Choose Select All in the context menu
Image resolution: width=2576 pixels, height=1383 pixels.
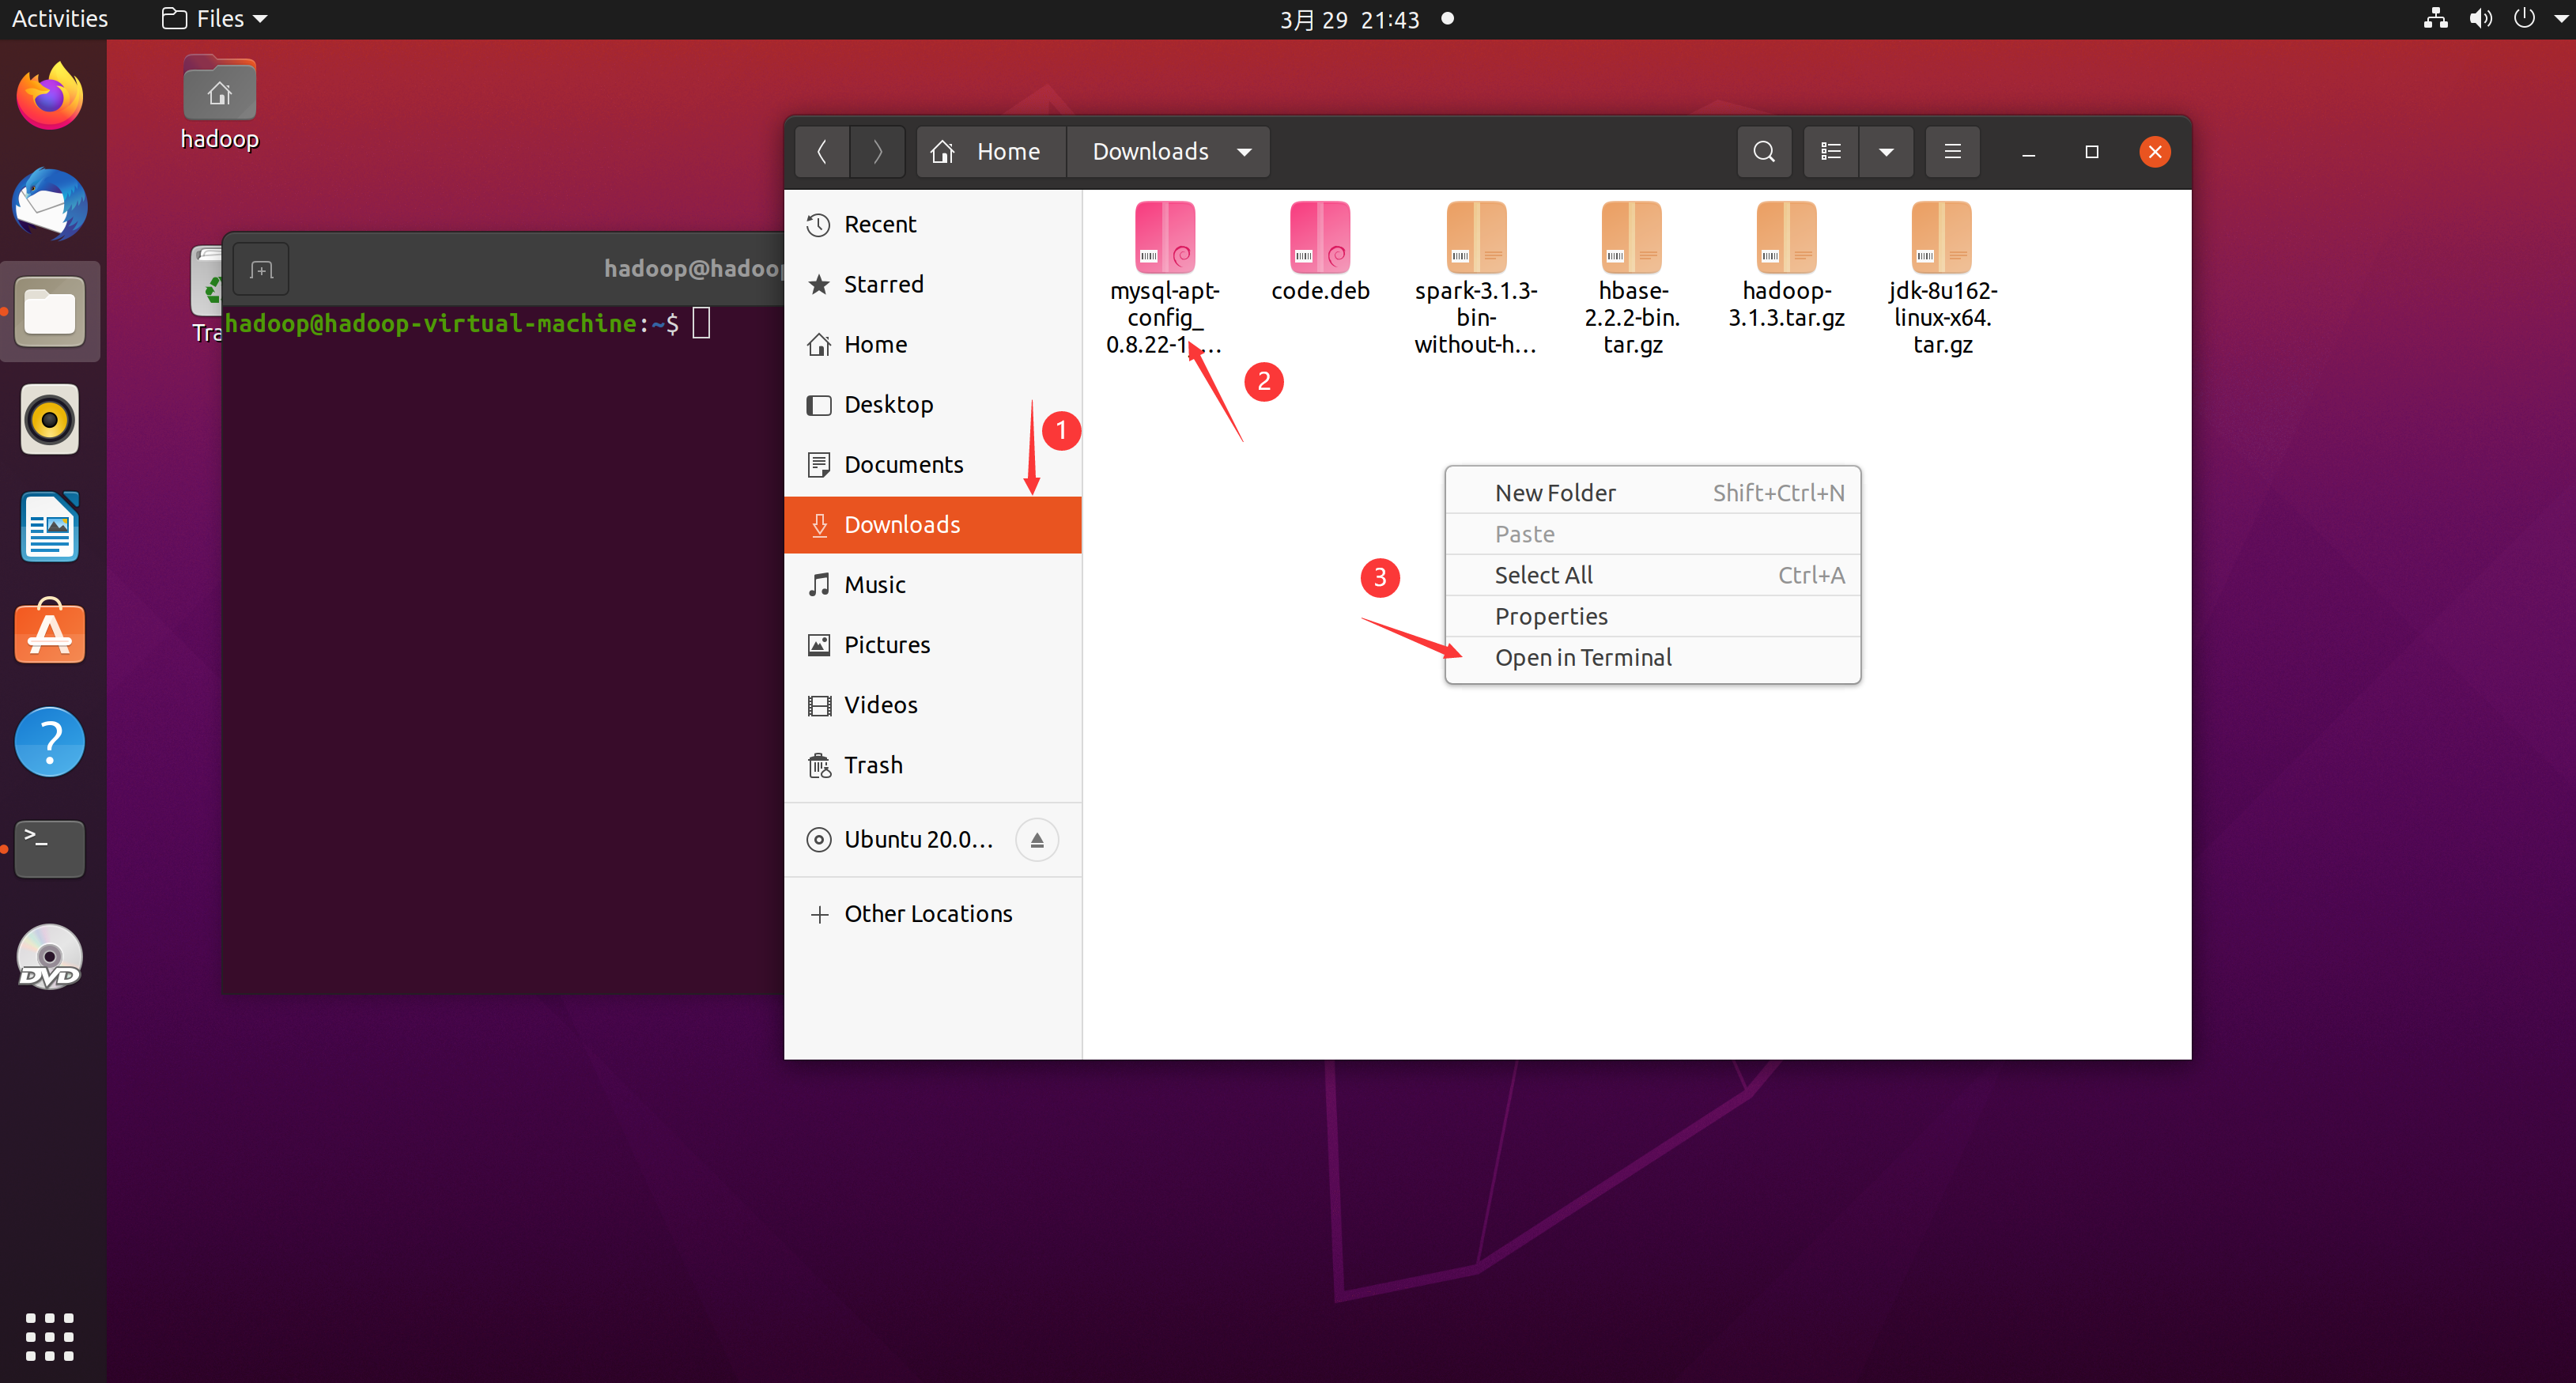1543,574
